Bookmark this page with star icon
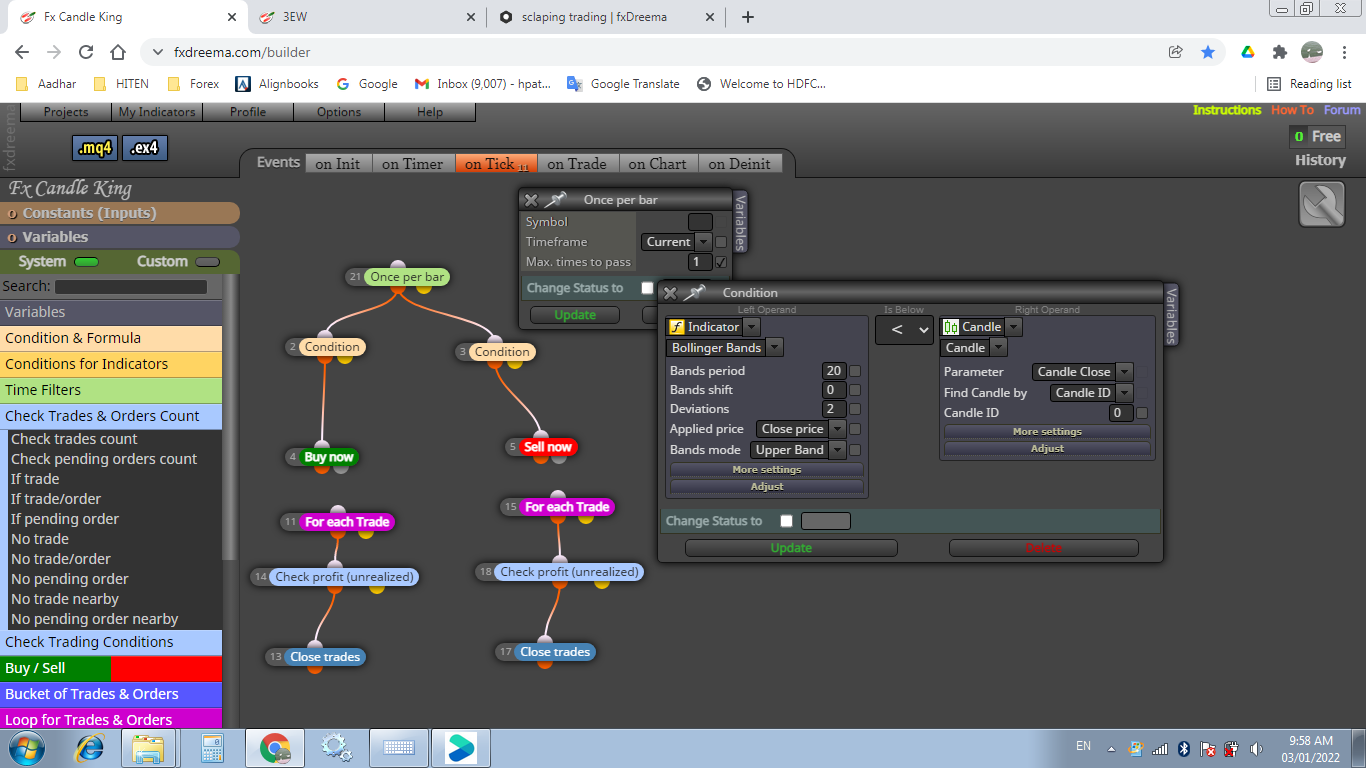The image size is (1366, 768). pyautogui.click(x=1208, y=52)
